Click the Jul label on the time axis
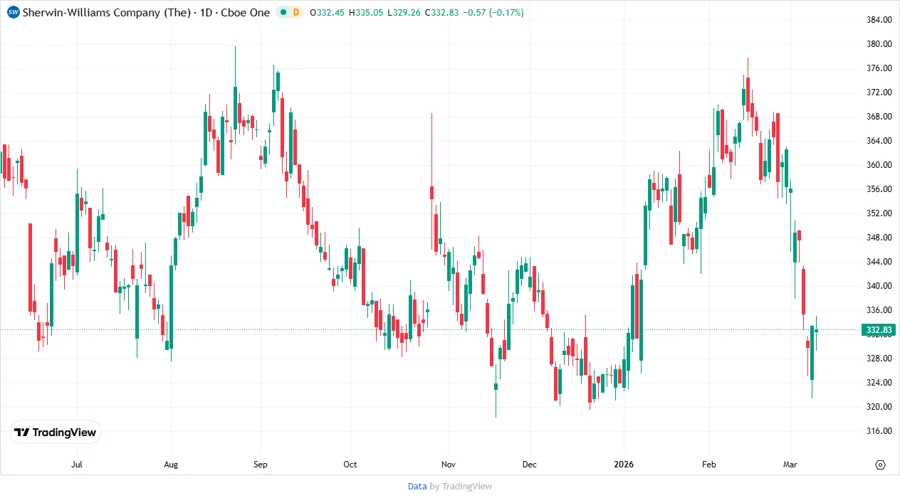This screenshot has width=900, height=498. pyautogui.click(x=76, y=464)
